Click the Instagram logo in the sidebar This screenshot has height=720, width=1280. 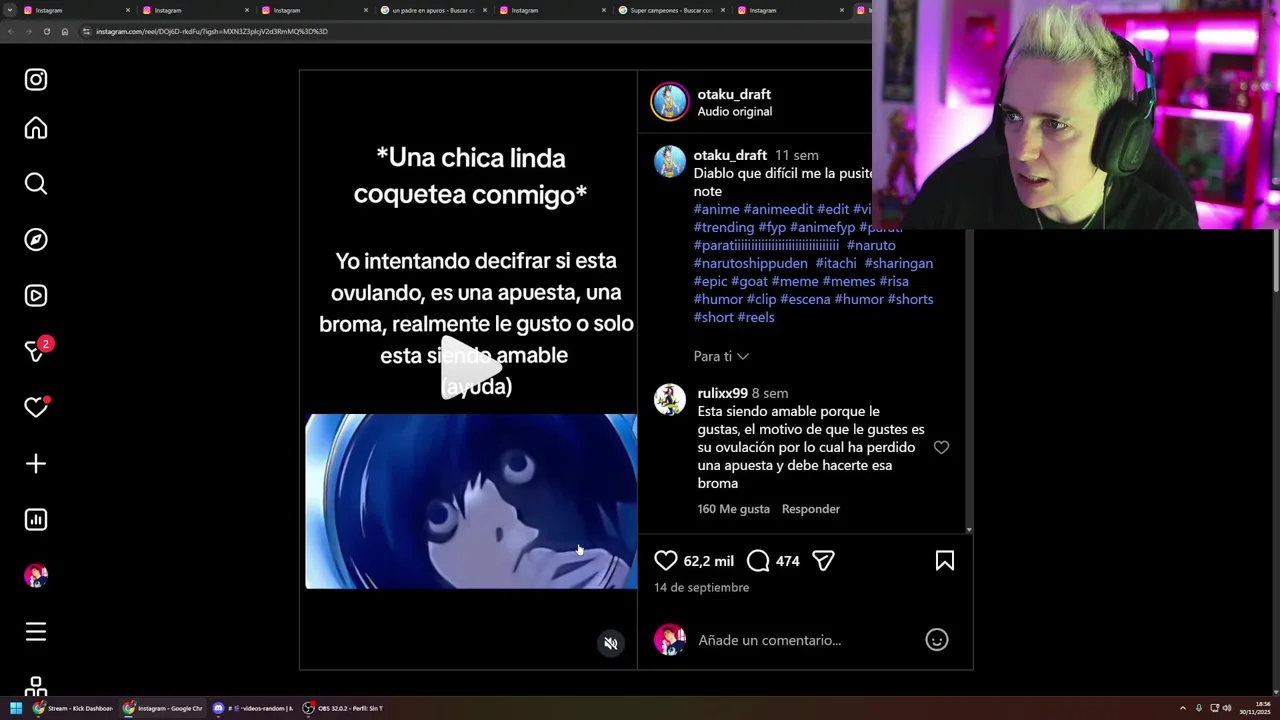[36, 80]
